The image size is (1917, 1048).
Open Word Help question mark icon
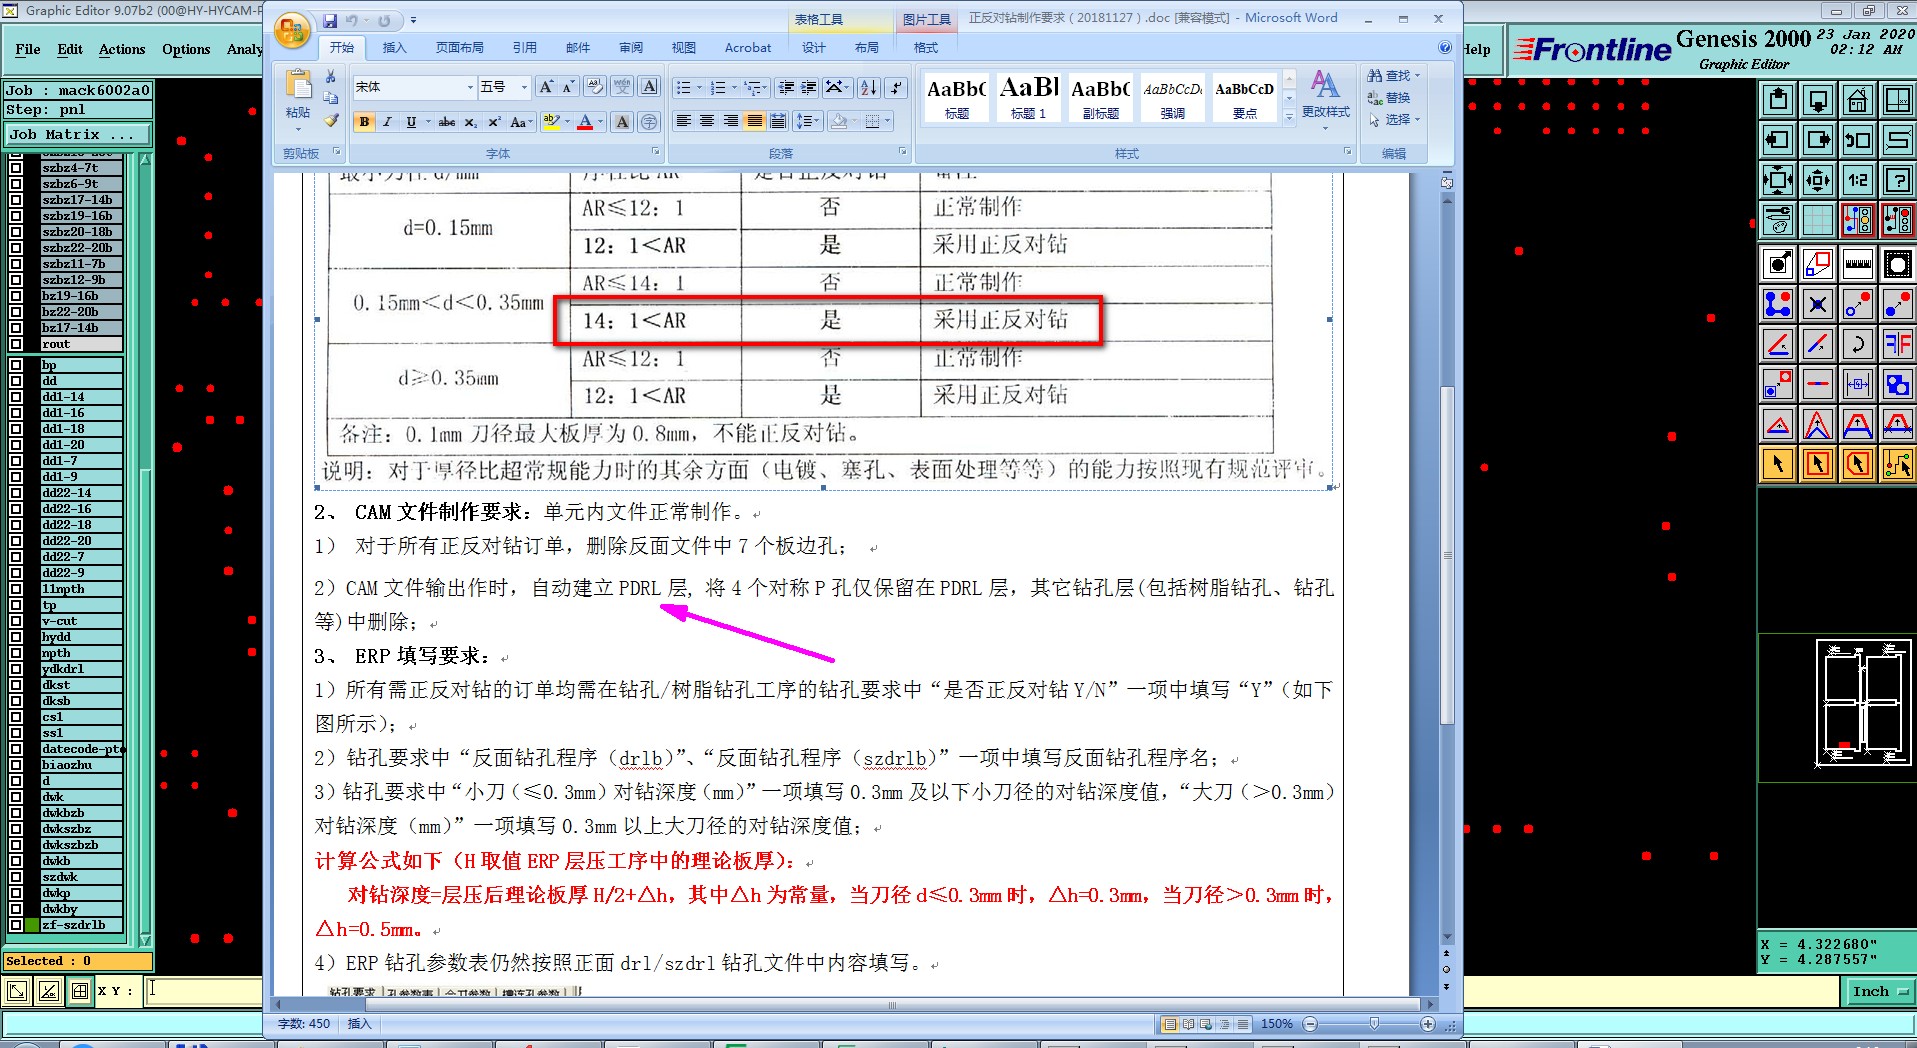coord(1445,47)
